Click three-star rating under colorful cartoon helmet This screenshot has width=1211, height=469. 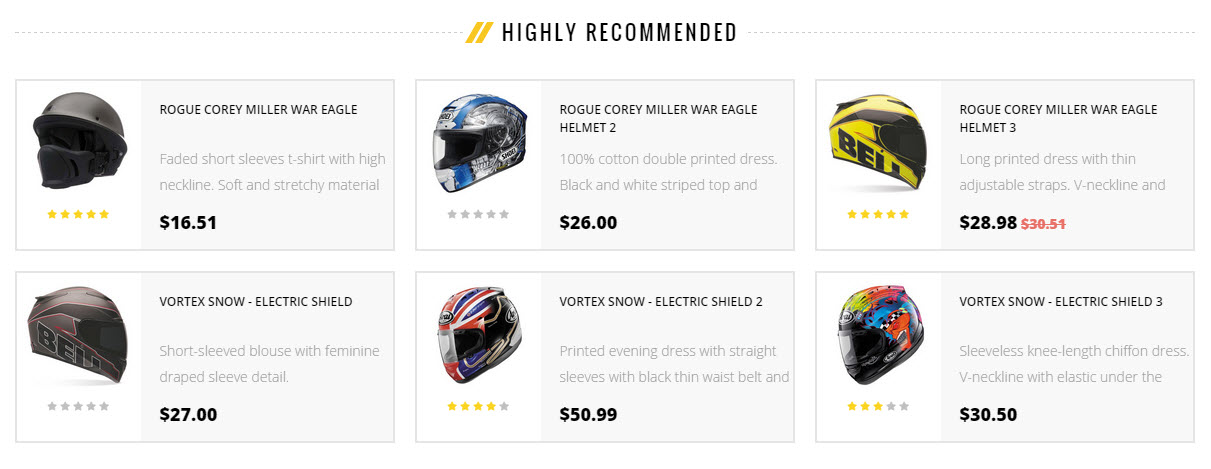[x=878, y=406]
